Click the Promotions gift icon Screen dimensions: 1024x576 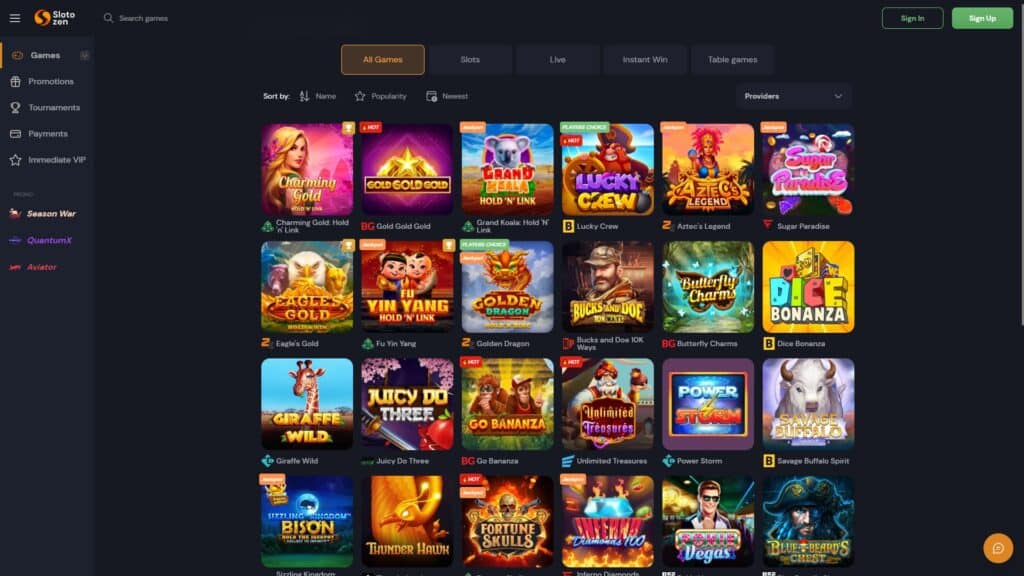[x=16, y=82]
